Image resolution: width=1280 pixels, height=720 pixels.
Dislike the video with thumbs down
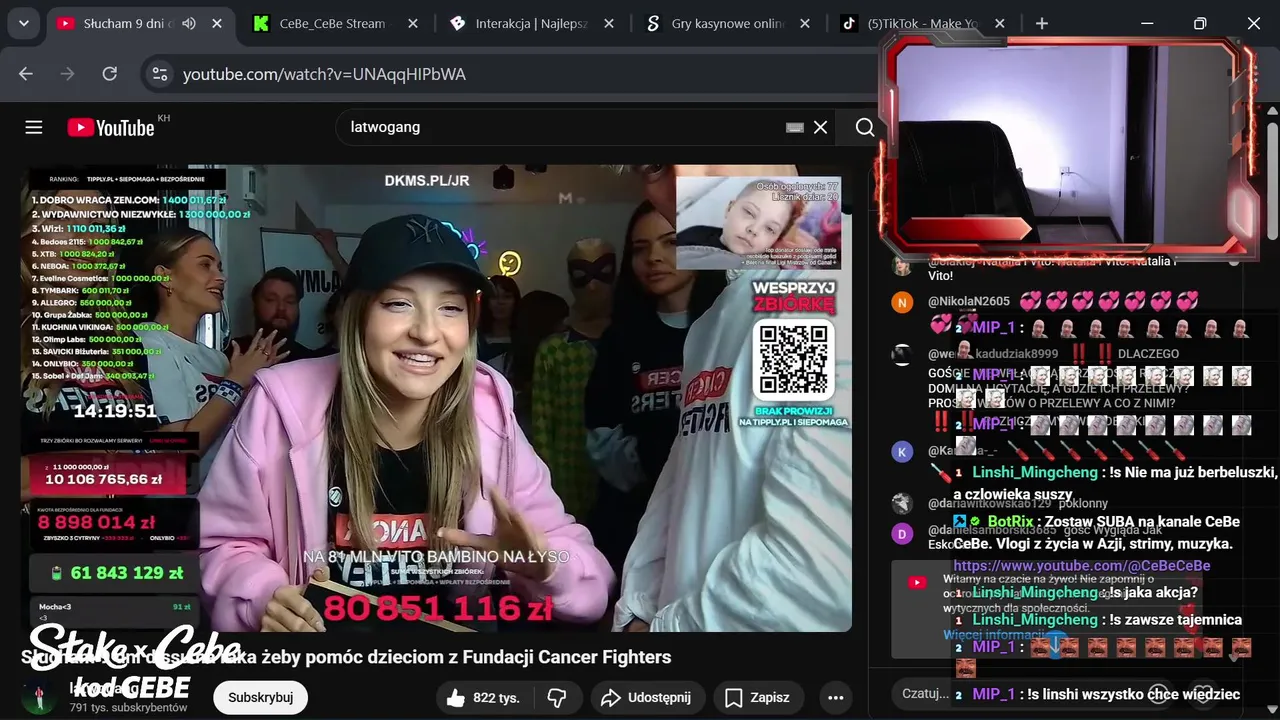click(558, 698)
